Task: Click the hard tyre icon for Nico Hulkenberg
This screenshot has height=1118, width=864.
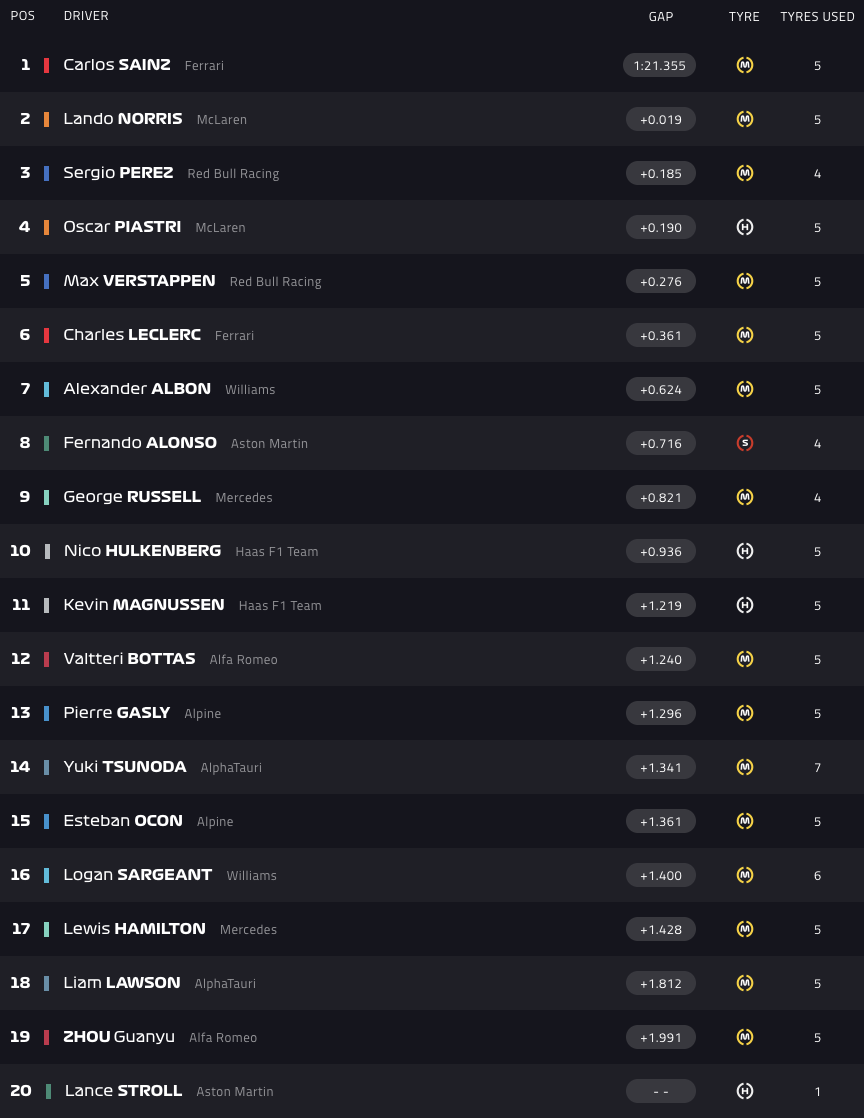Action: click(744, 551)
